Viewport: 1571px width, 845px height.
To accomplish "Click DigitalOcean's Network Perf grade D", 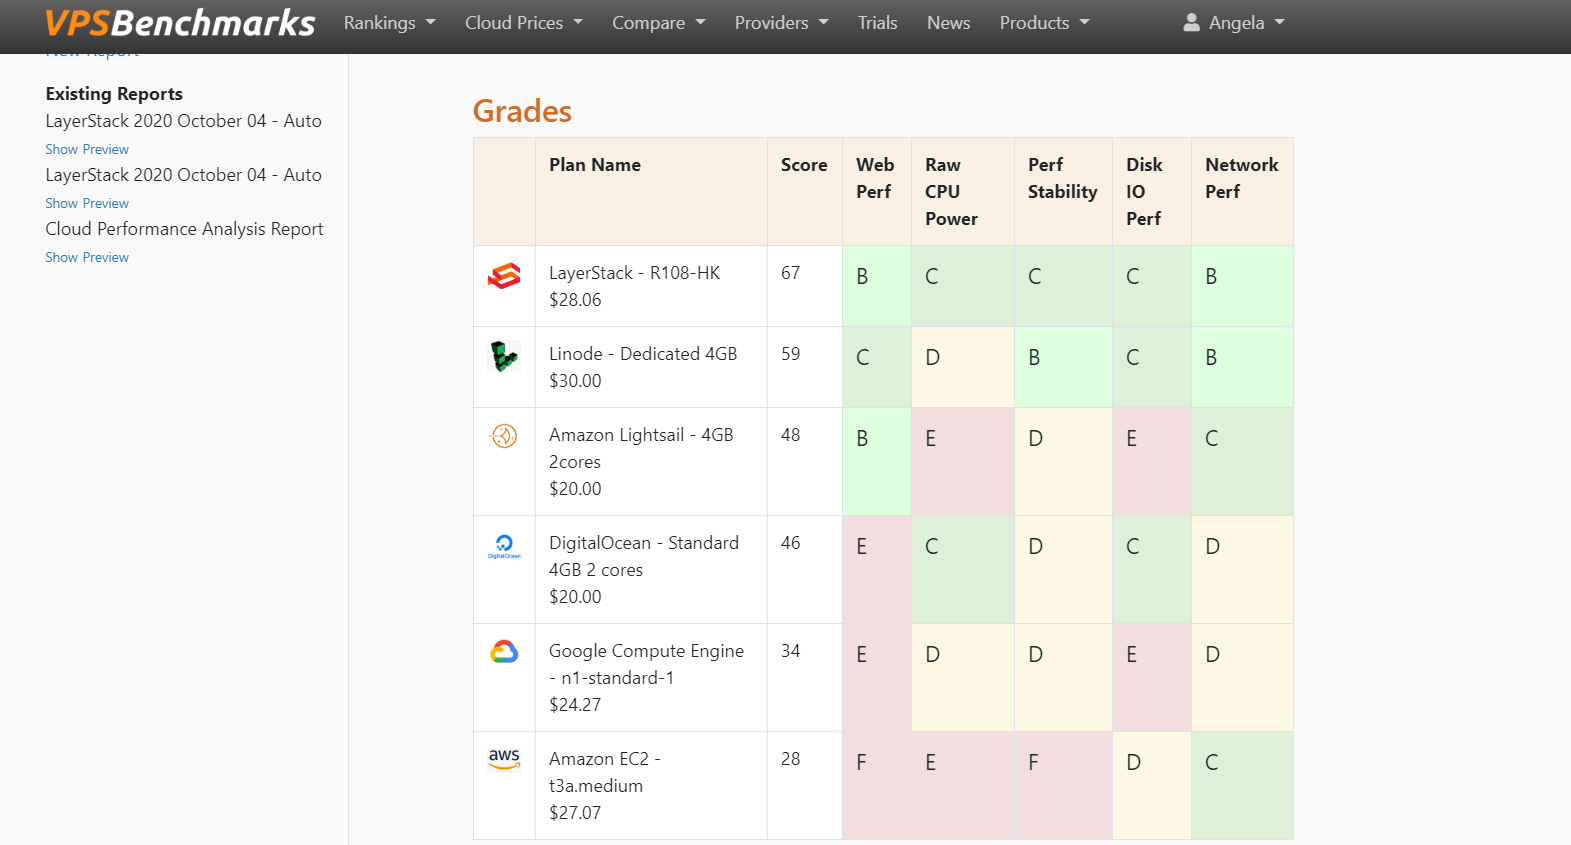I will tap(1212, 547).
